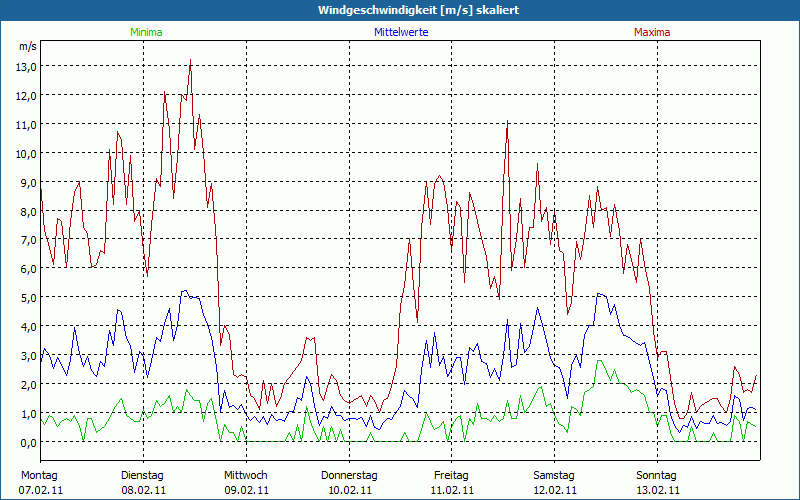This screenshot has width=800, height=500.
Task: Select the green 'Minima' legend label
Action: click(x=146, y=32)
